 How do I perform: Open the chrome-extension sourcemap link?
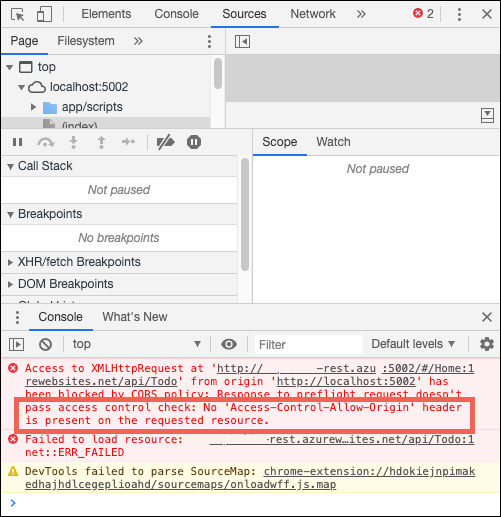pyautogui.click(x=250, y=478)
